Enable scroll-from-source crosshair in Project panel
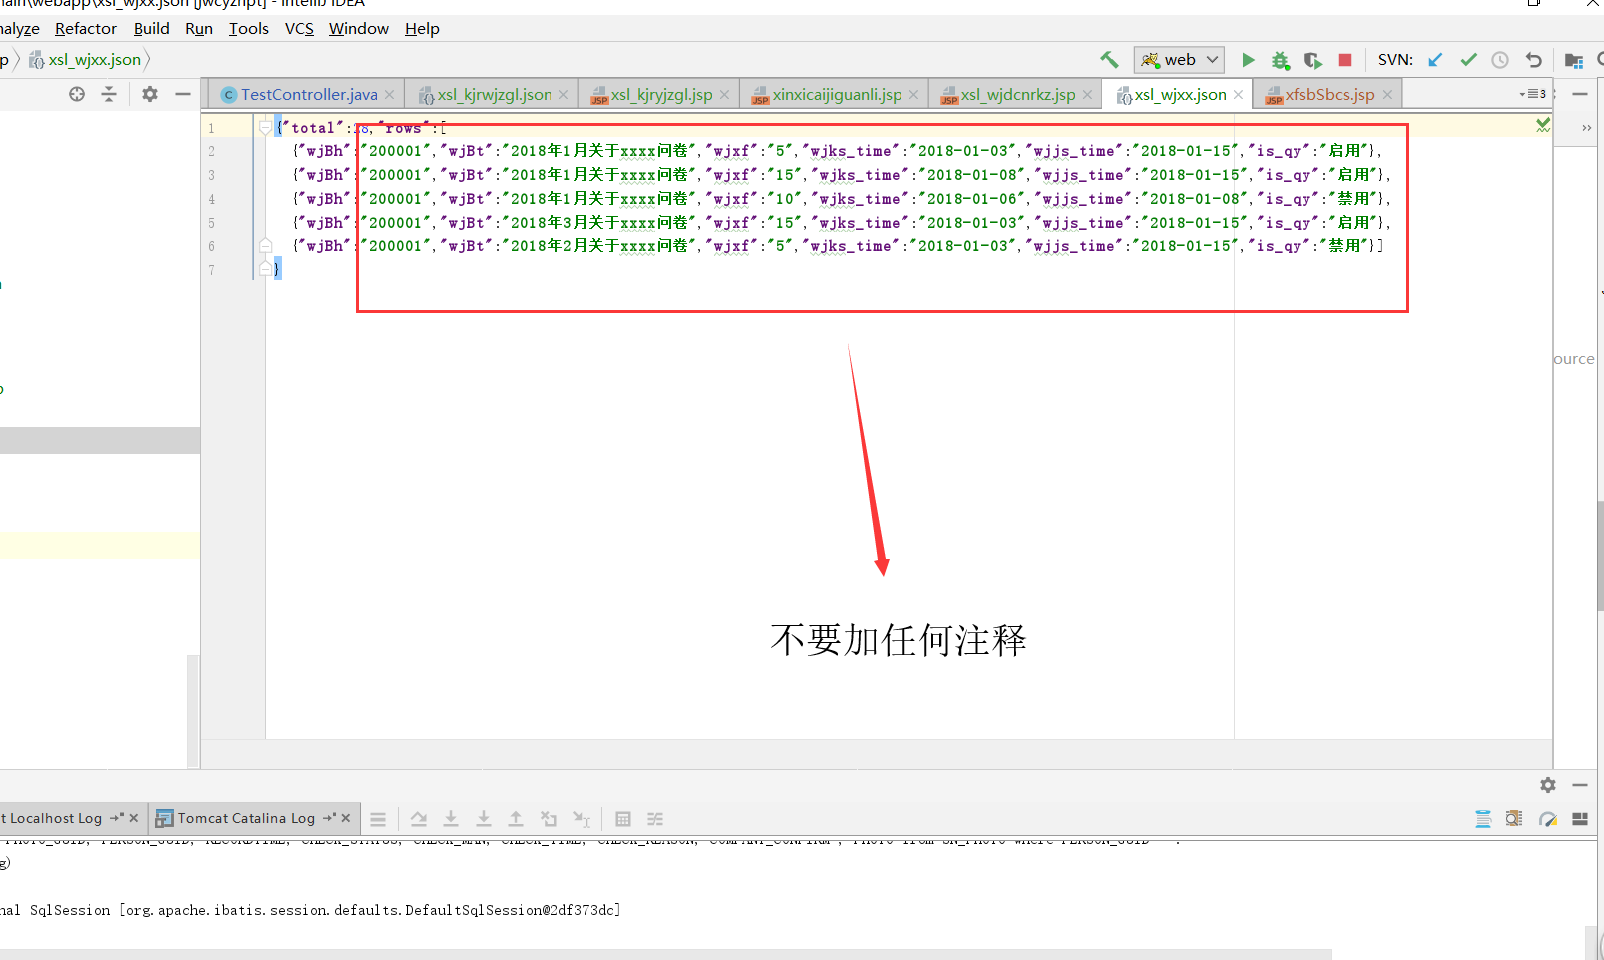The height and width of the screenshot is (960, 1604). 76,94
